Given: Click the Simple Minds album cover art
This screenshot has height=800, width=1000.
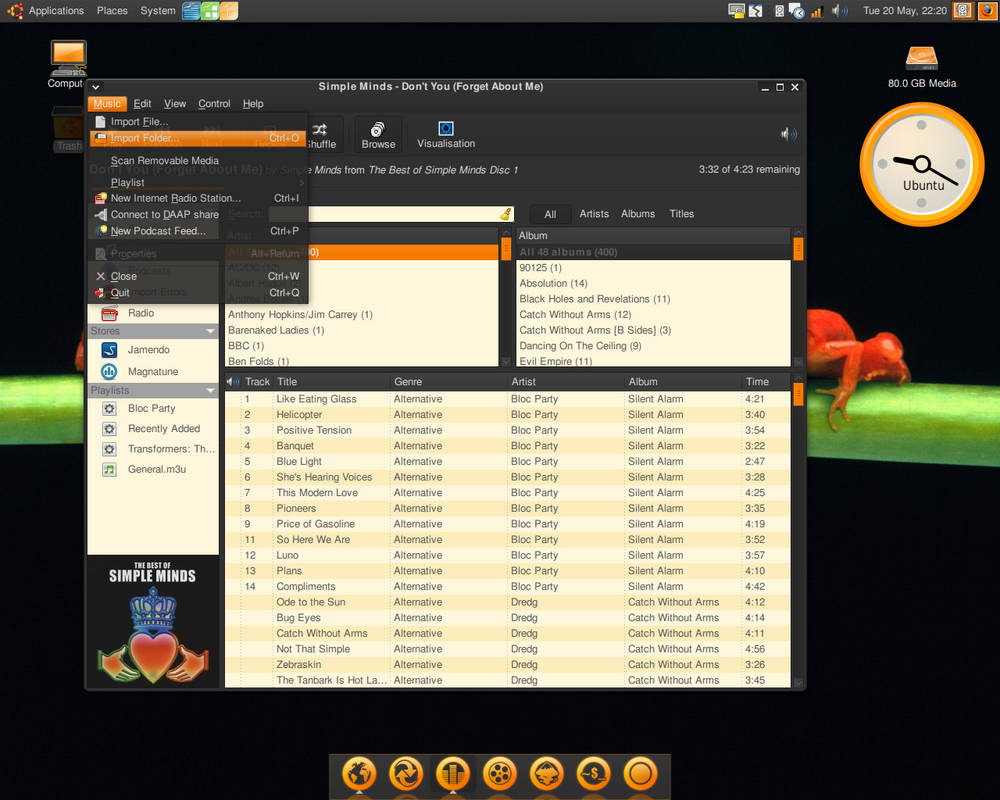Looking at the screenshot, I should 152,623.
